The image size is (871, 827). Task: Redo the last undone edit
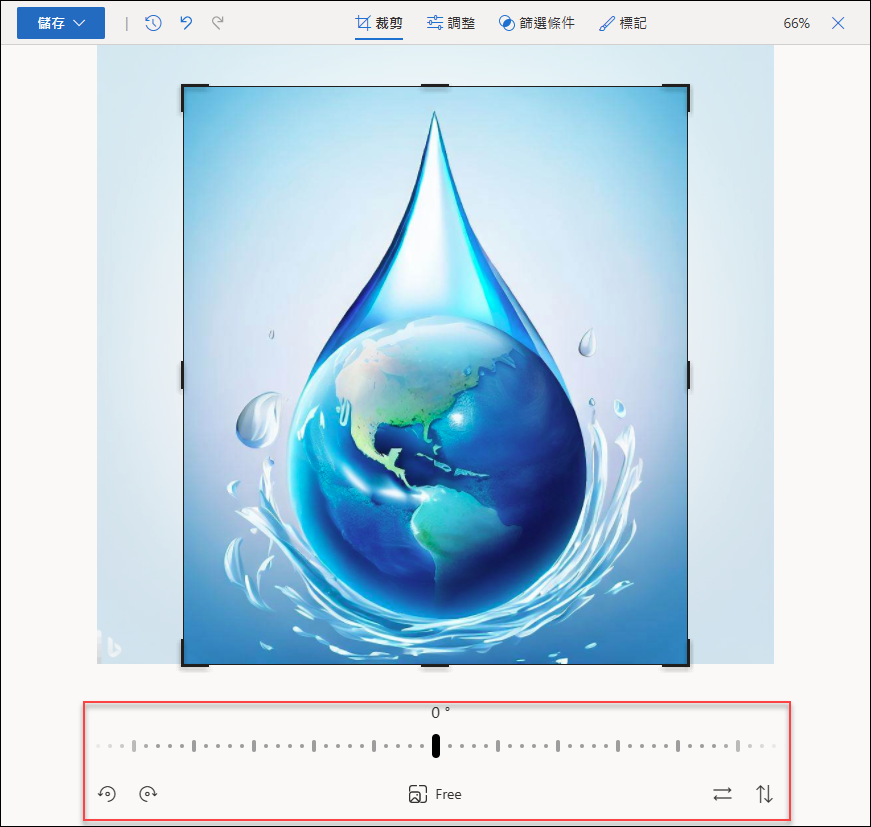pyautogui.click(x=218, y=23)
